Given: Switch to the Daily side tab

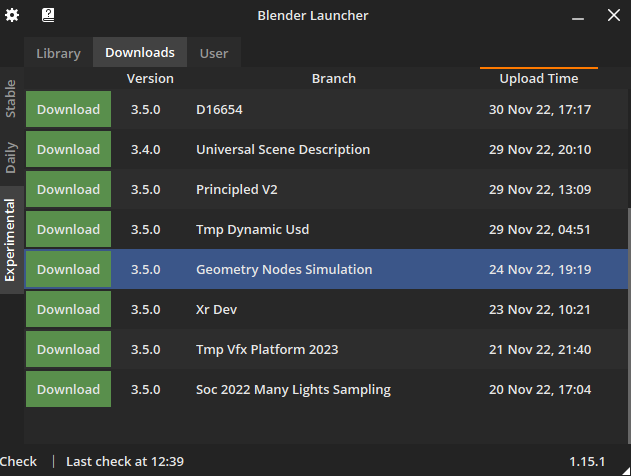Looking at the screenshot, I should [x=11, y=157].
